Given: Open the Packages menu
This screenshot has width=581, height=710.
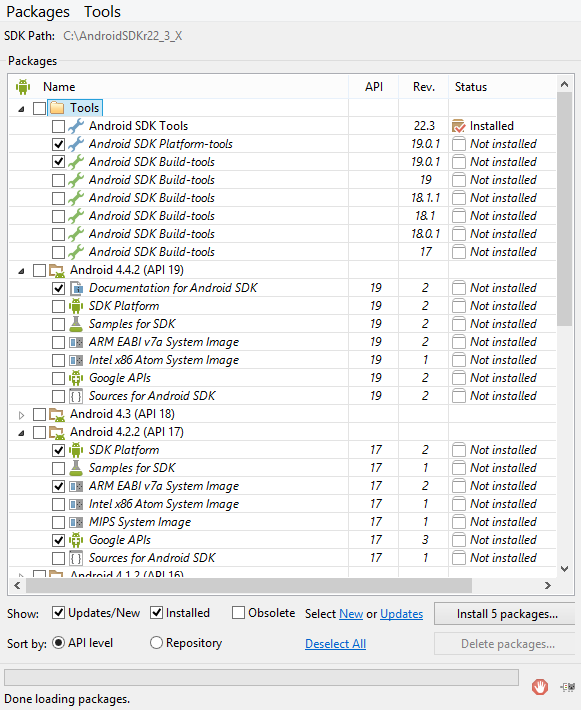Looking at the screenshot, I should pos(38,12).
